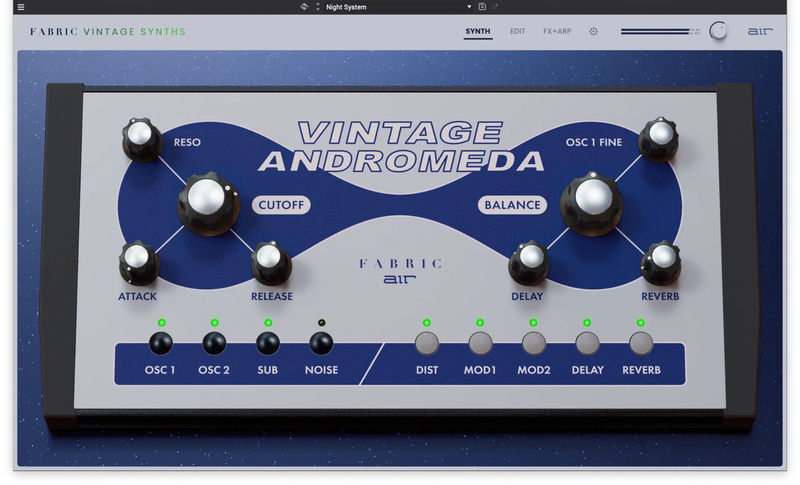
Task: Click the CUTOFF label button
Action: click(x=281, y=205)
